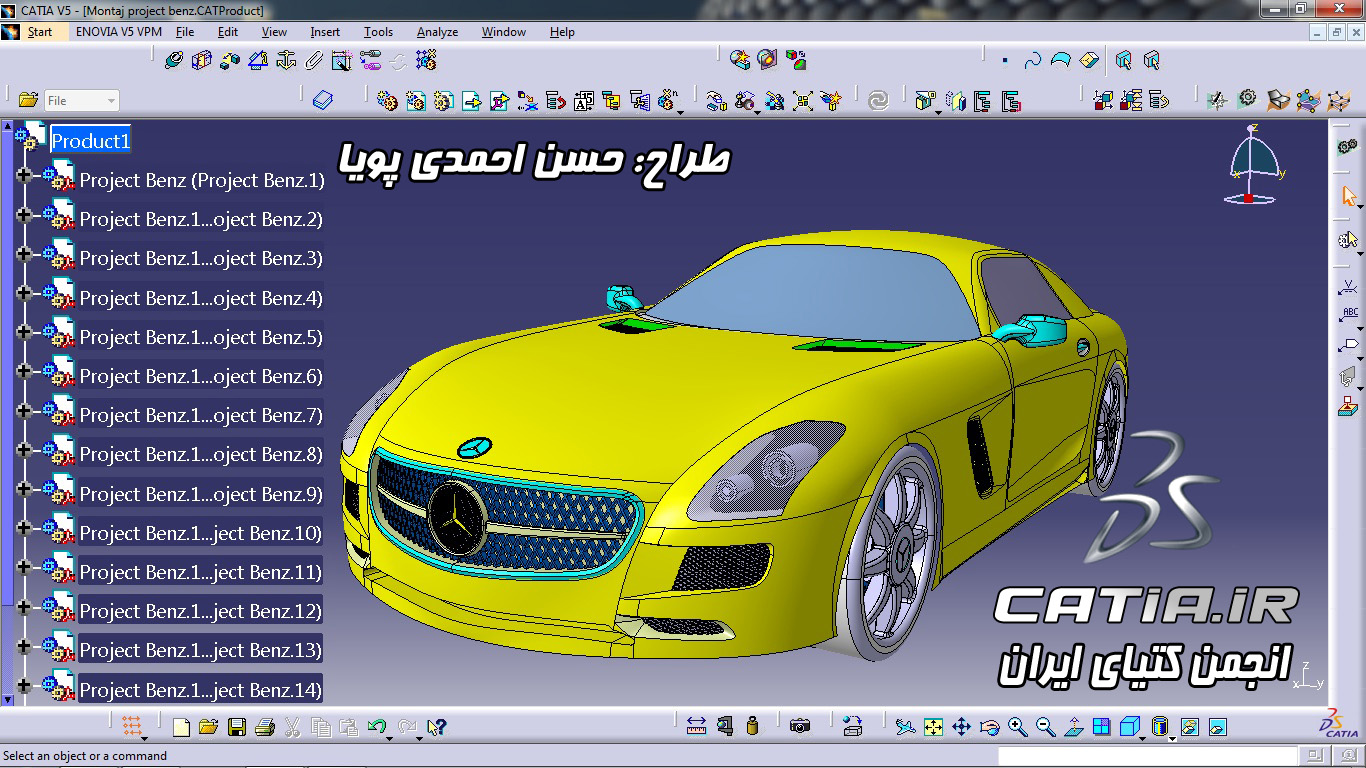Click the Create Multi-View icon
The height and width of the screenshot is (768, 1366).
point(1101,727)
